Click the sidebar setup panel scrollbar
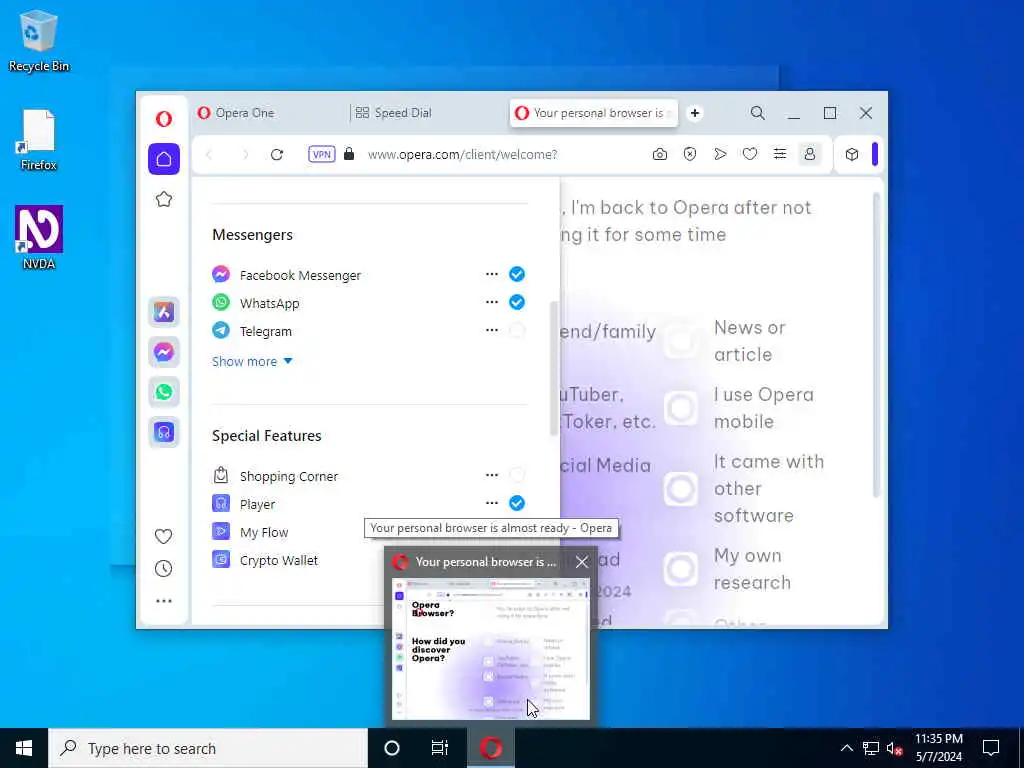The height and width of the screenshot is (768, 1024). tap(554, 369)
